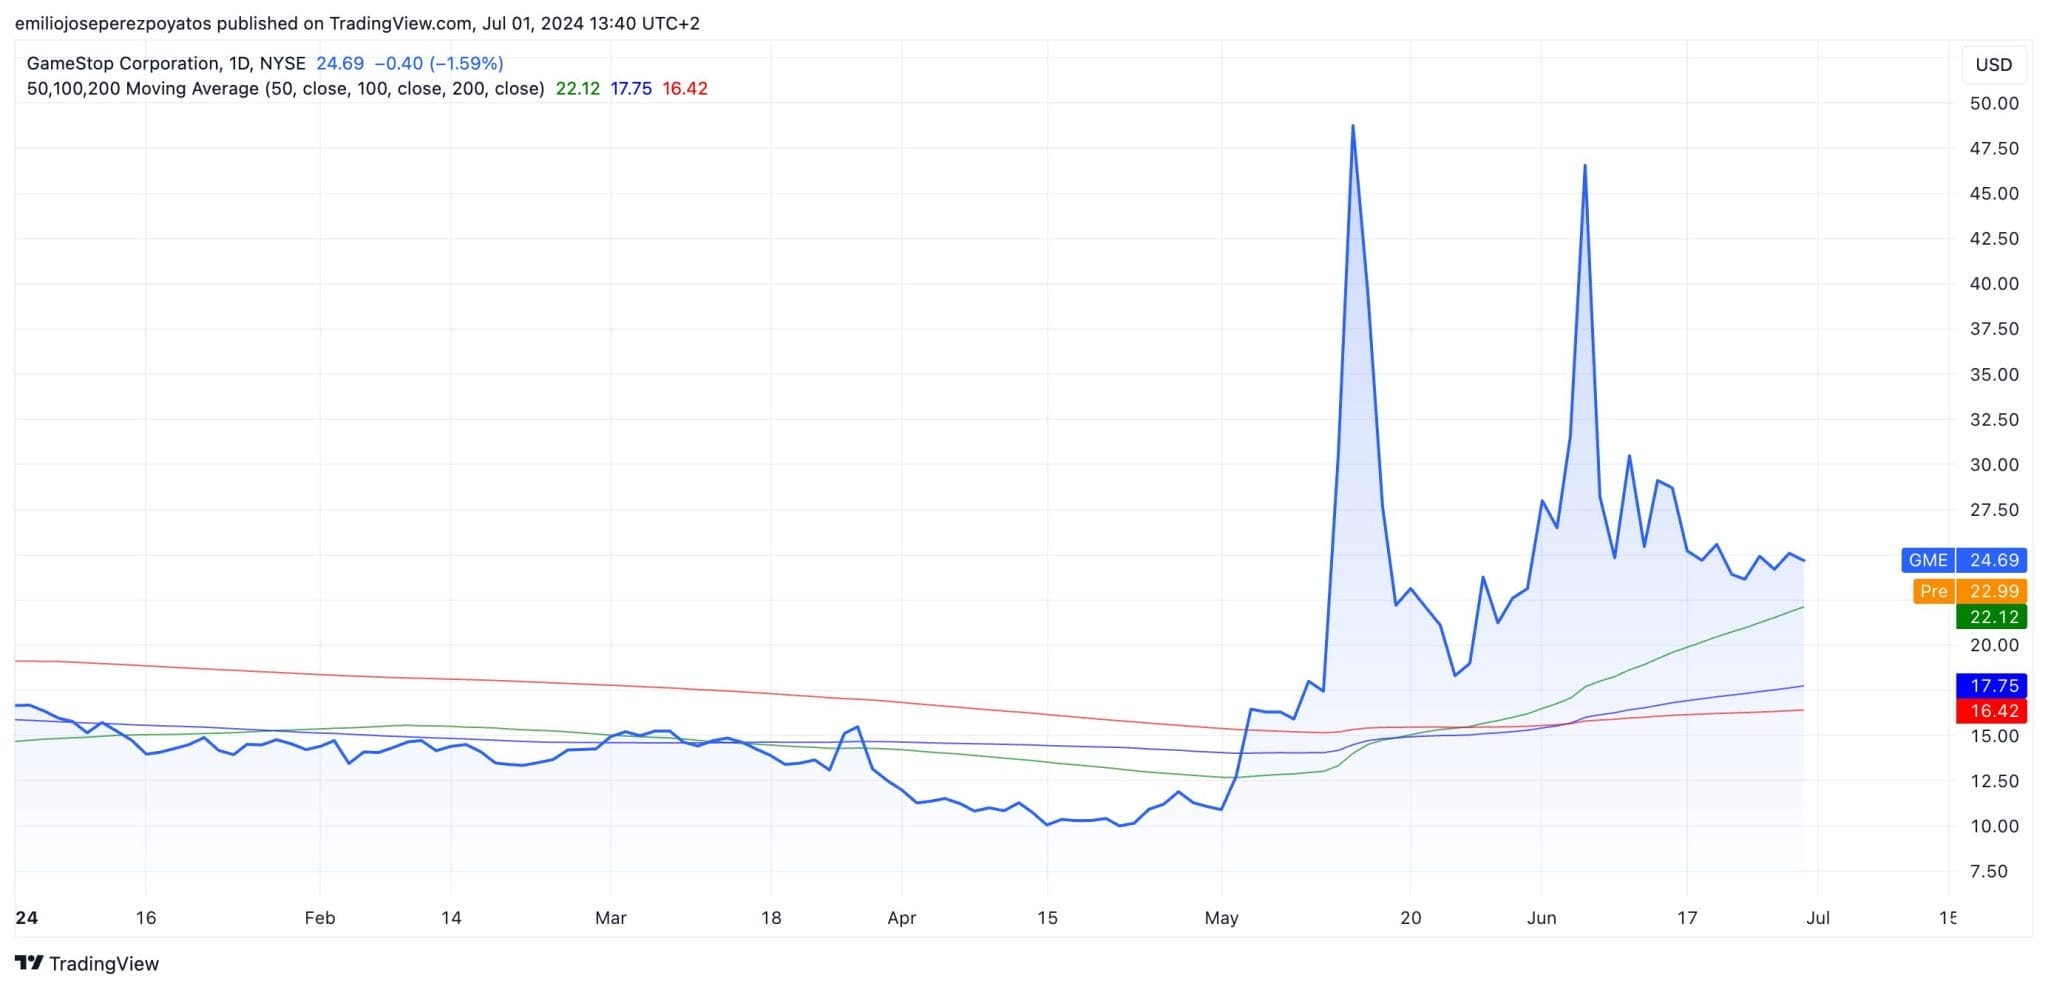Click the orange Pre market tag
This screenshot has width=2048, height=989.
(1933, 591)
